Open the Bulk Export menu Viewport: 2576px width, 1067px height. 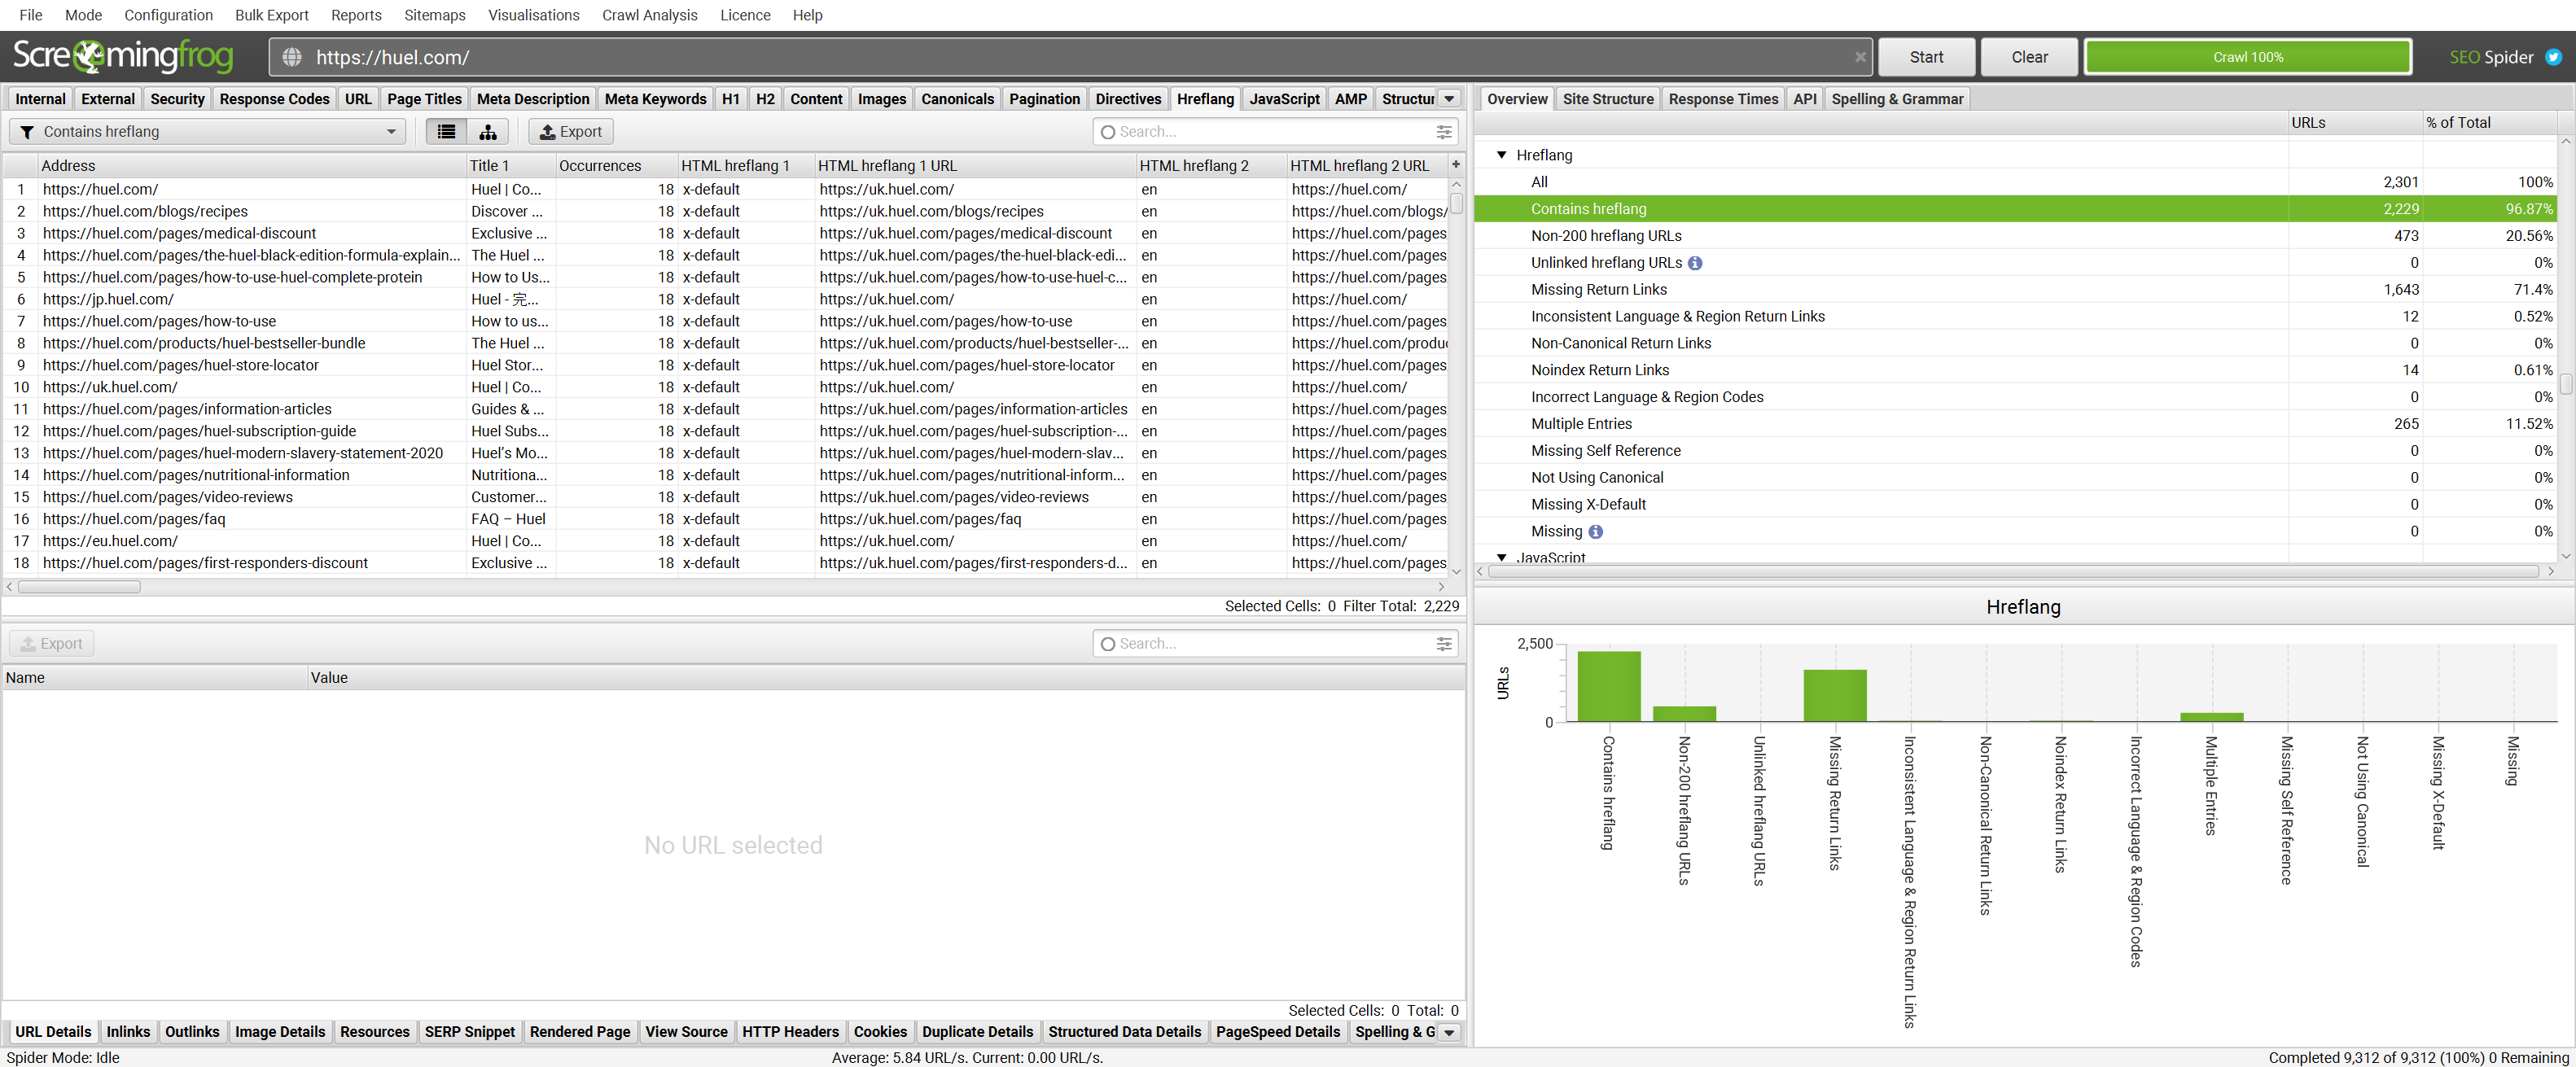click(271, 15)
